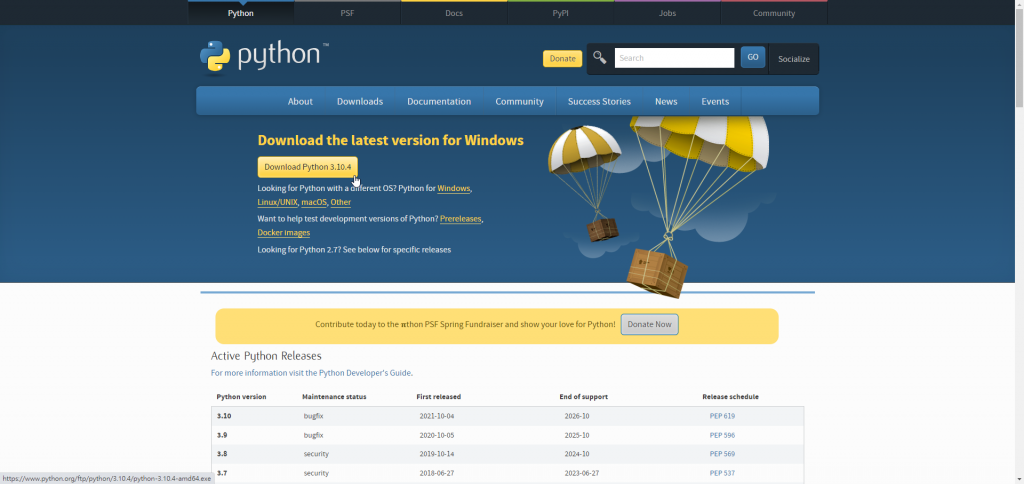
Task: Click the Python logo in the header
Action: click(264, 57)
